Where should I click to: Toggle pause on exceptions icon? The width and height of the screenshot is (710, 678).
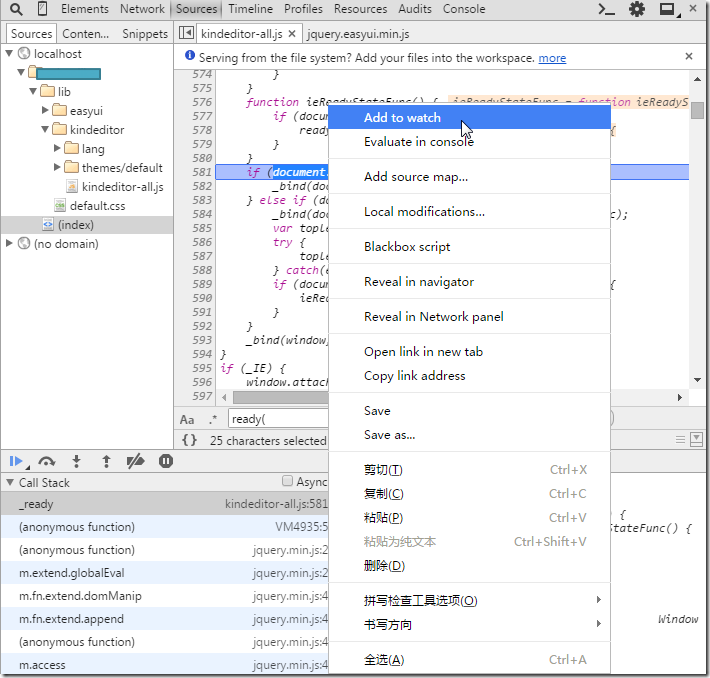(166, 461)
